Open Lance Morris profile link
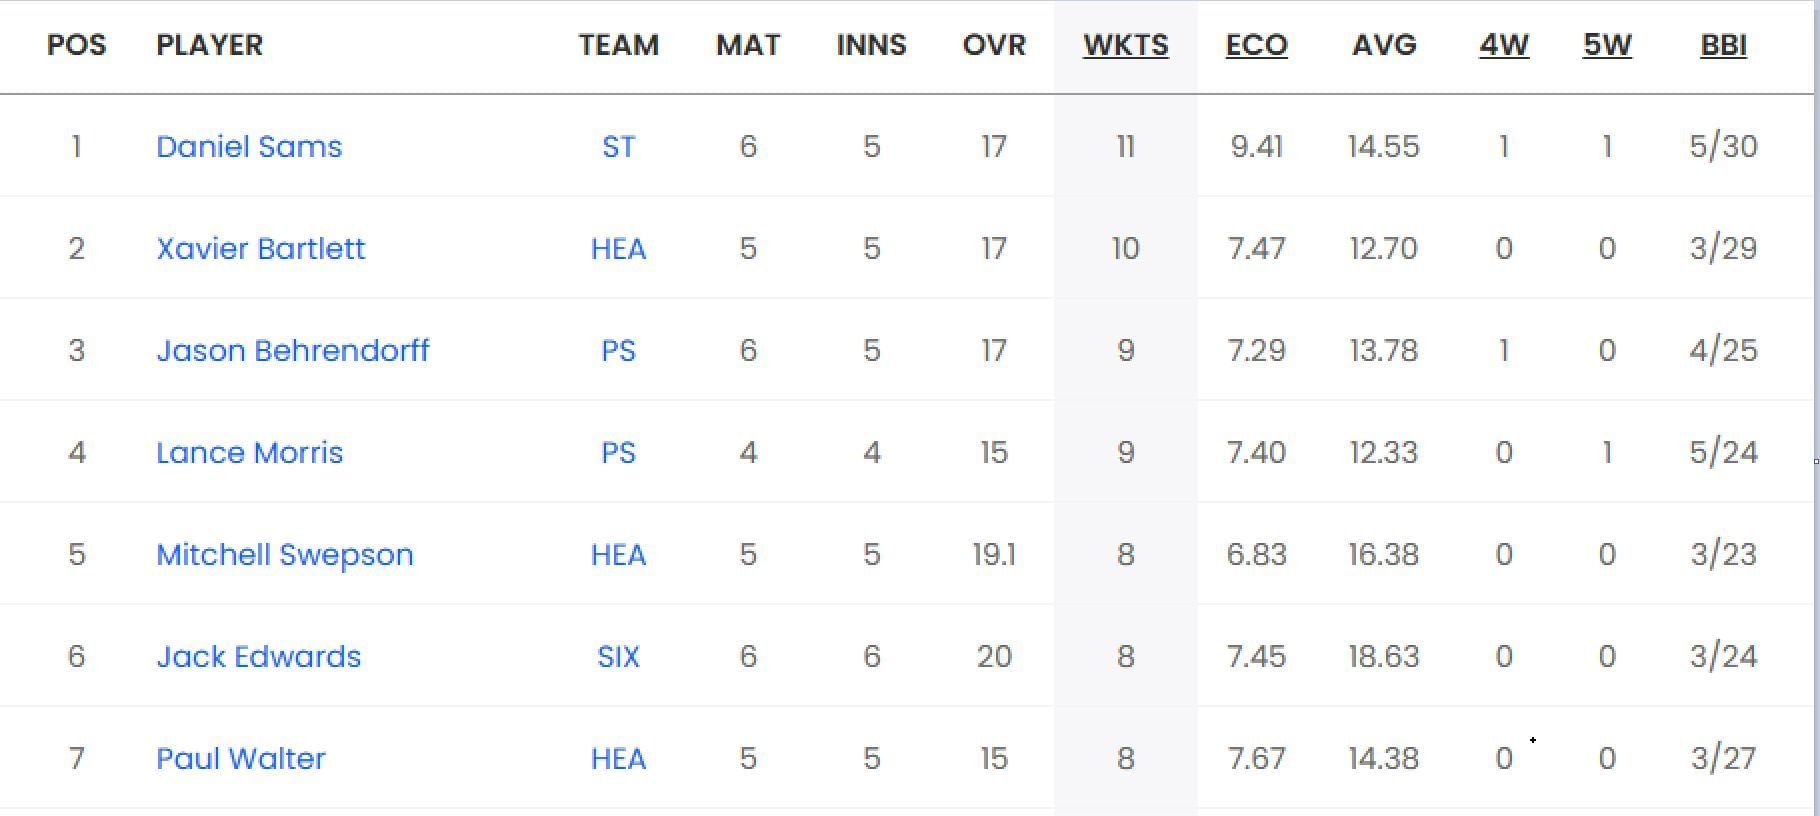This screenshot has width=1820, height=816. 249,453
